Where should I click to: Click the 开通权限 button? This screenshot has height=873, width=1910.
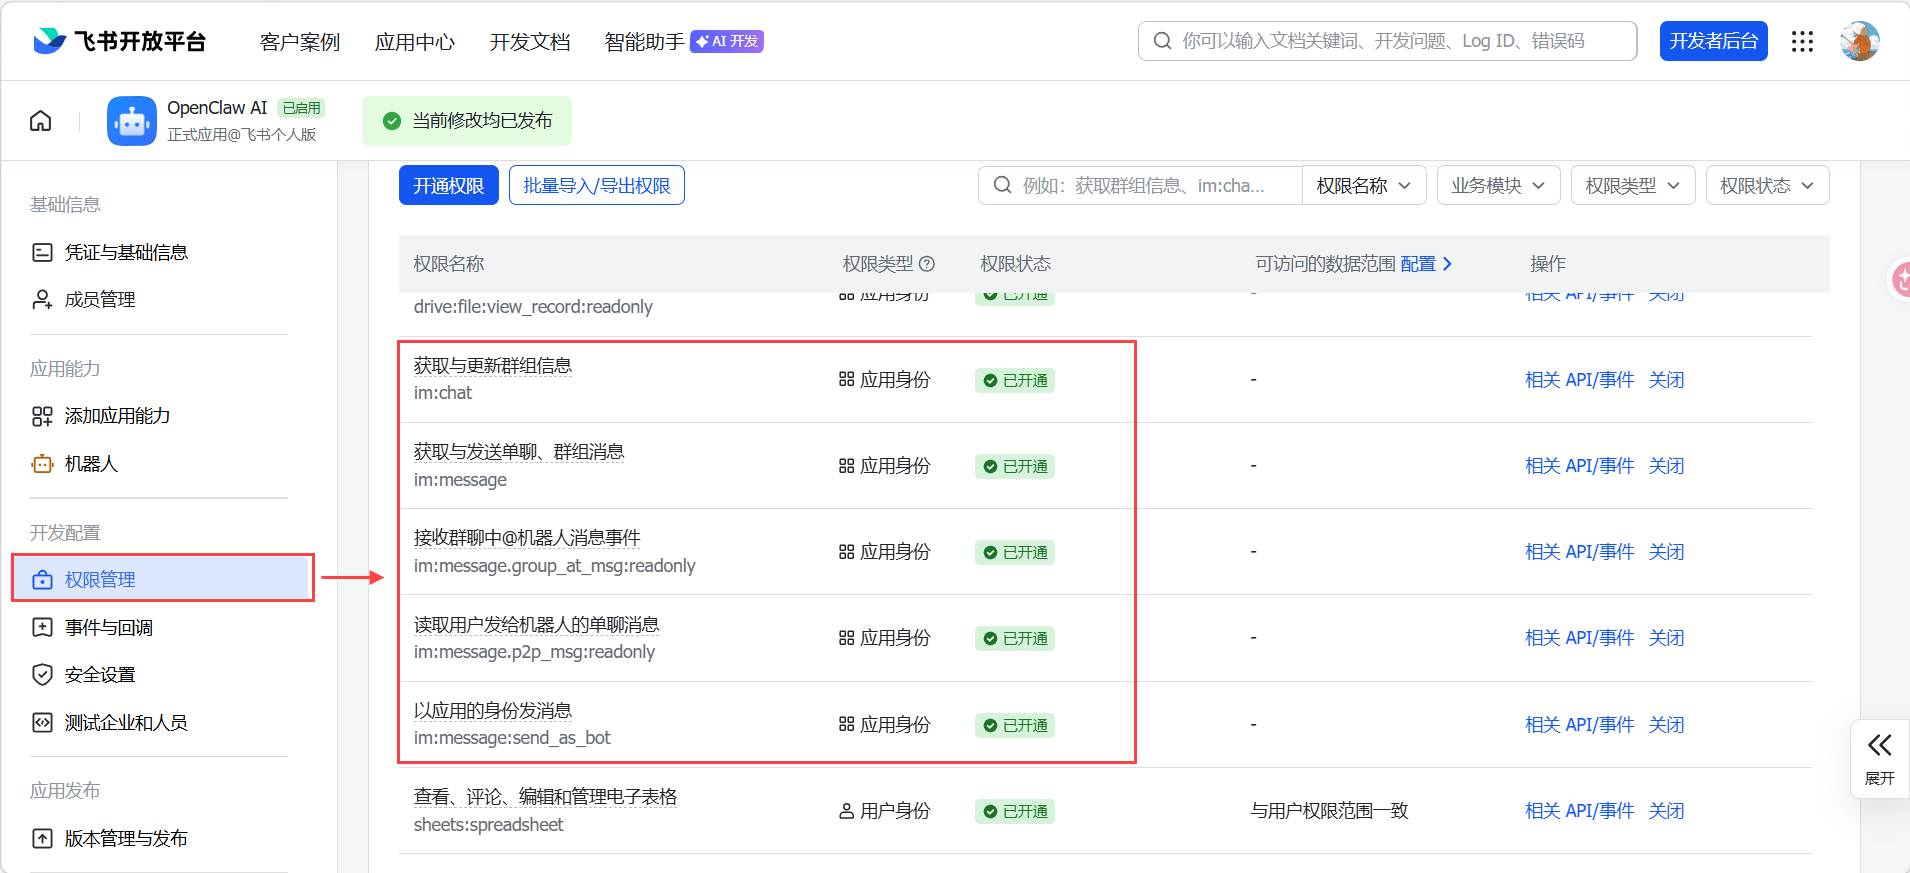tap(449, 186)
